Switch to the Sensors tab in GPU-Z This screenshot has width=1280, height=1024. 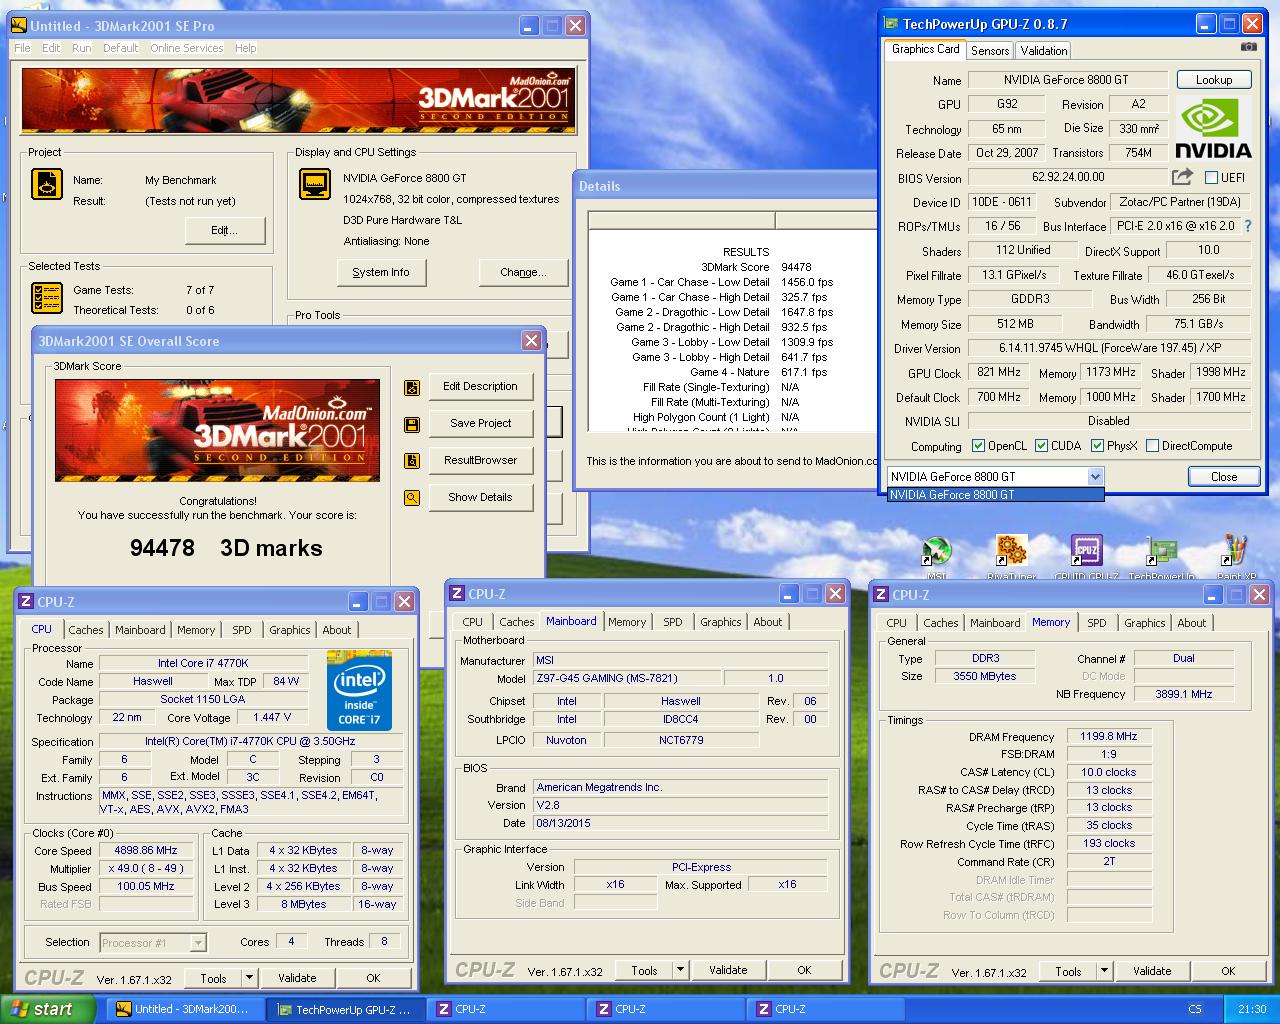tap(990, 50)
